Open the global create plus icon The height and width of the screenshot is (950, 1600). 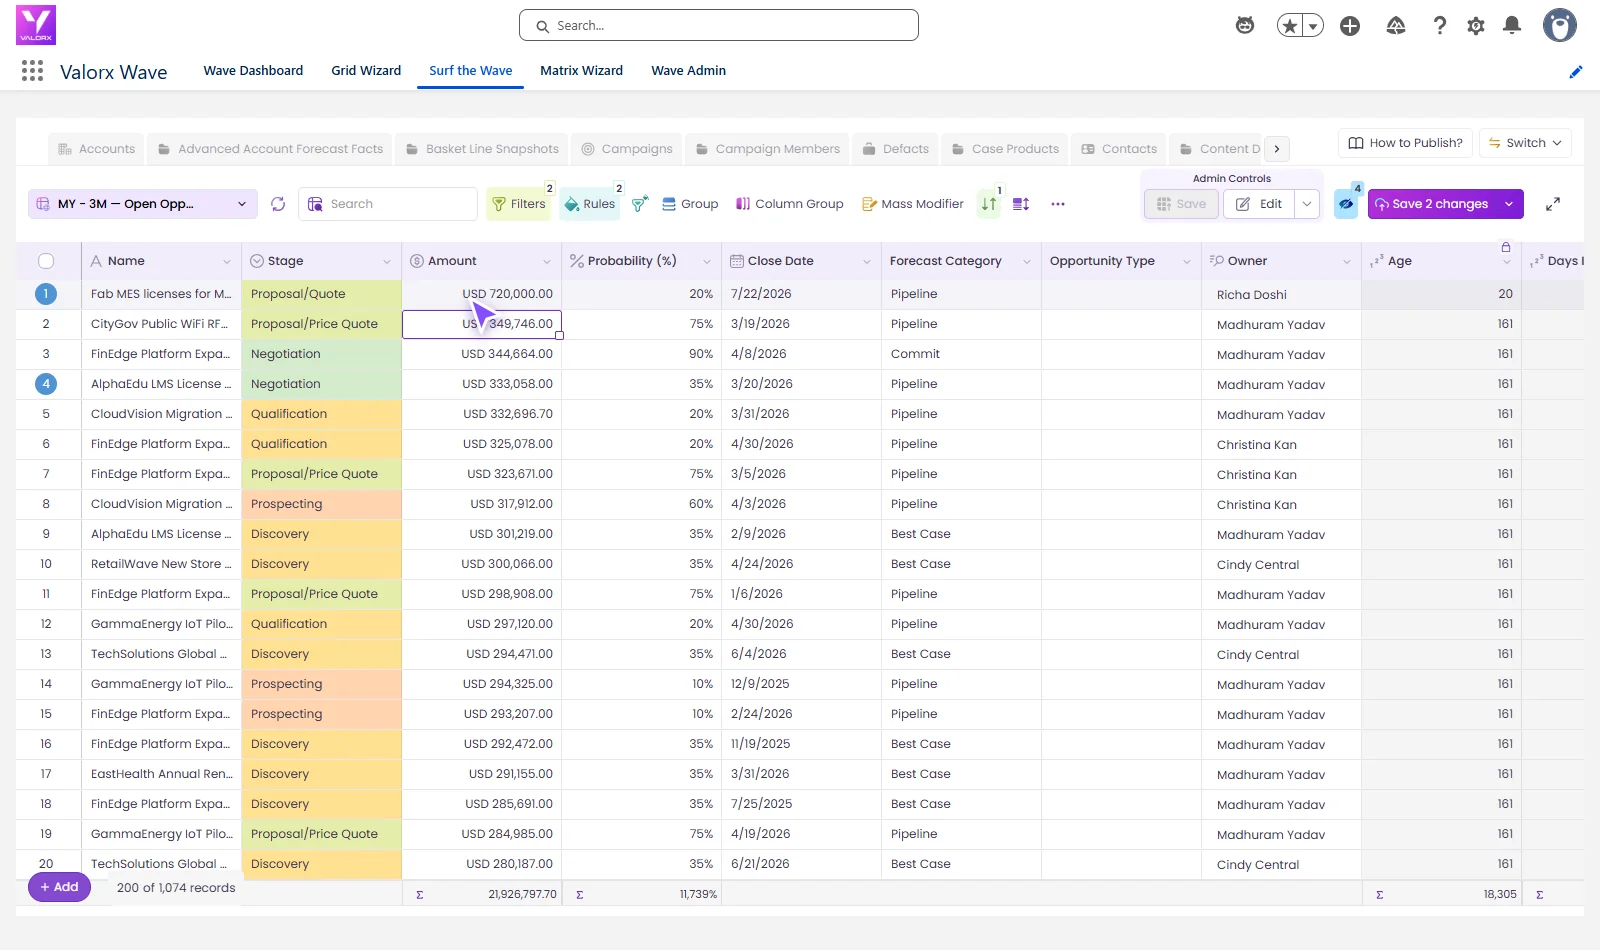(x=1350, y=26)
